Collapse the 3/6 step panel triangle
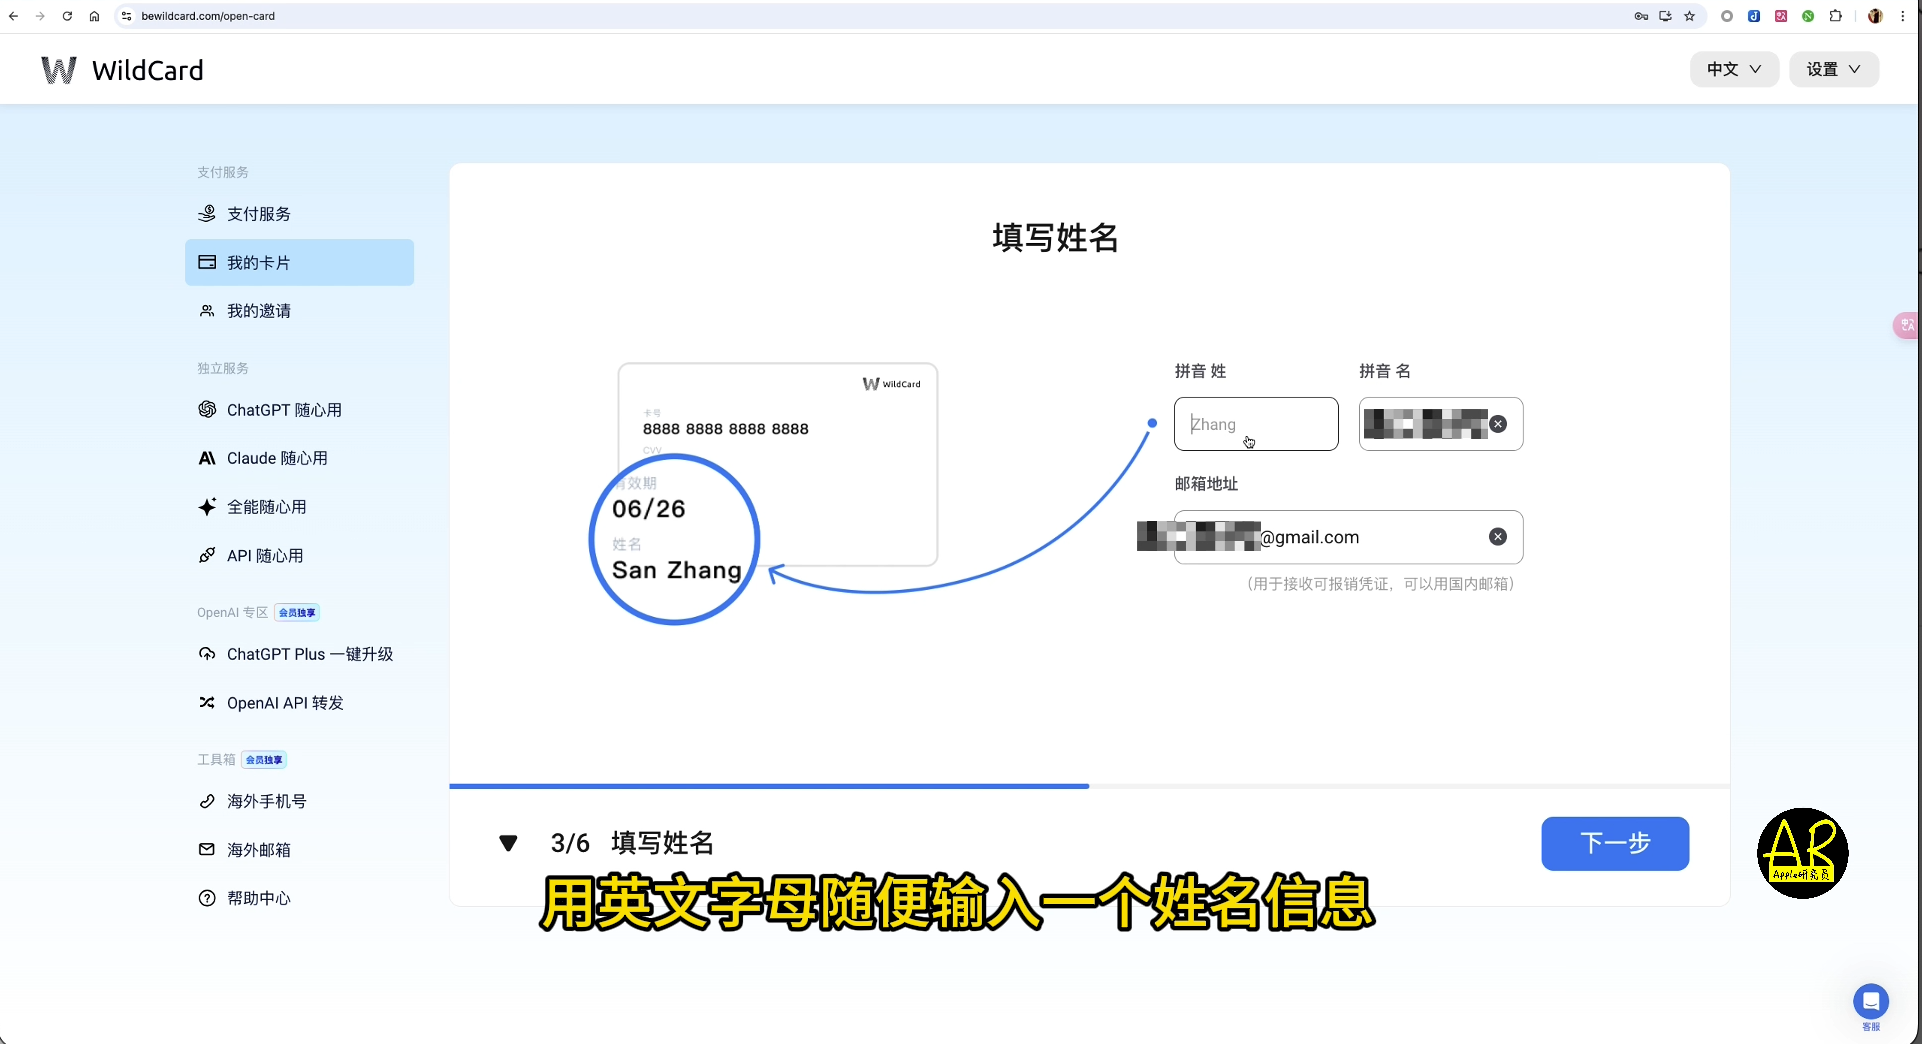Screen dimensions: 1922x1044 click(x=508, y=843)
